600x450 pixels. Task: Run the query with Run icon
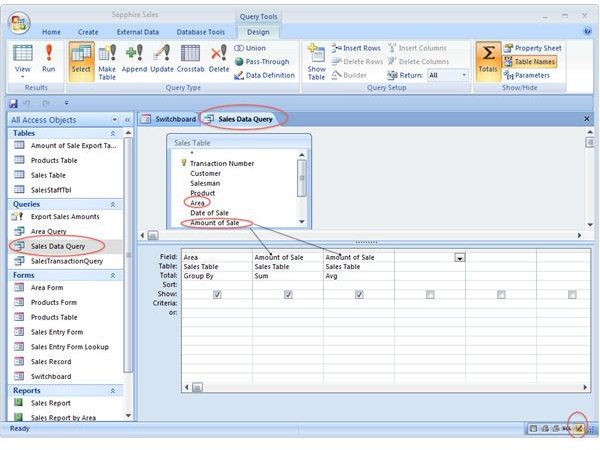pyautogui.click(x=49, y=58)
